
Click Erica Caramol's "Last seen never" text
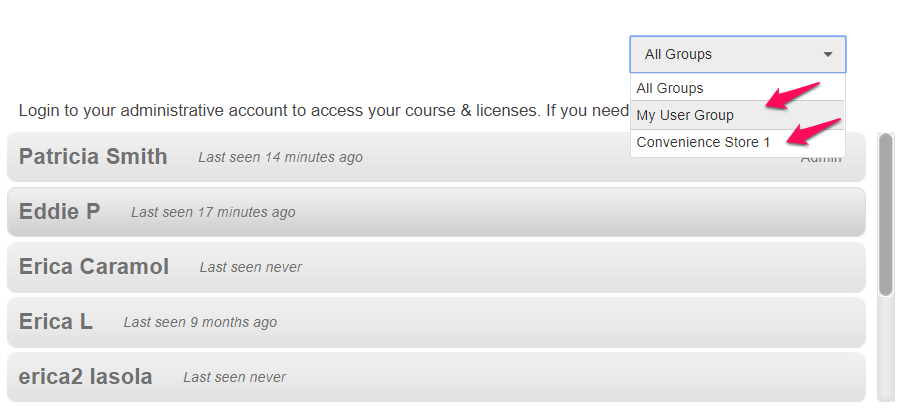(x=250, y=267)
